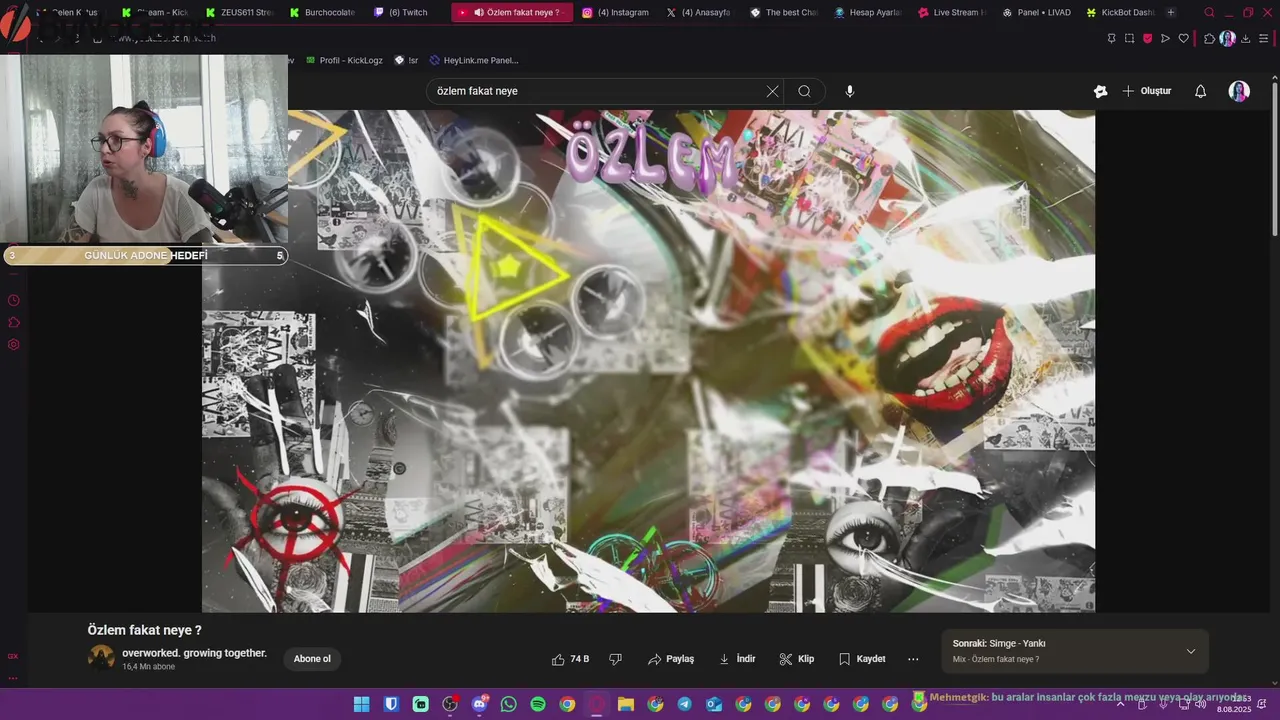Create a clip with Klip button
The image size is (1280, 720).
coord(797,659)
